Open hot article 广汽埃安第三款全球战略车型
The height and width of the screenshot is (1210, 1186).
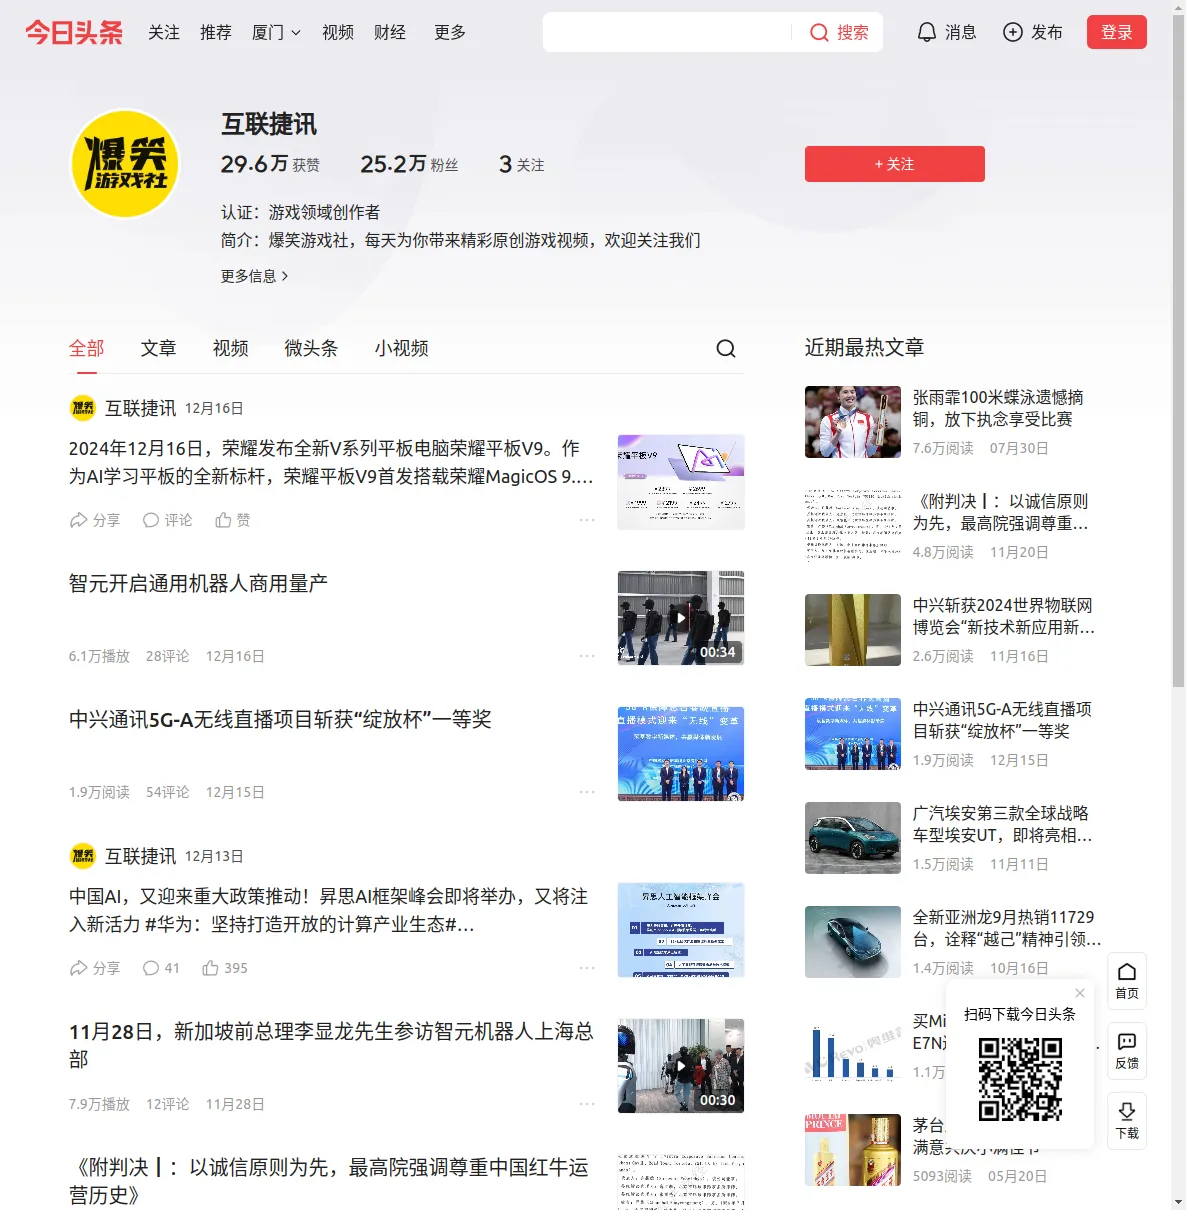pyautogui.click(x=1002, y=824)
